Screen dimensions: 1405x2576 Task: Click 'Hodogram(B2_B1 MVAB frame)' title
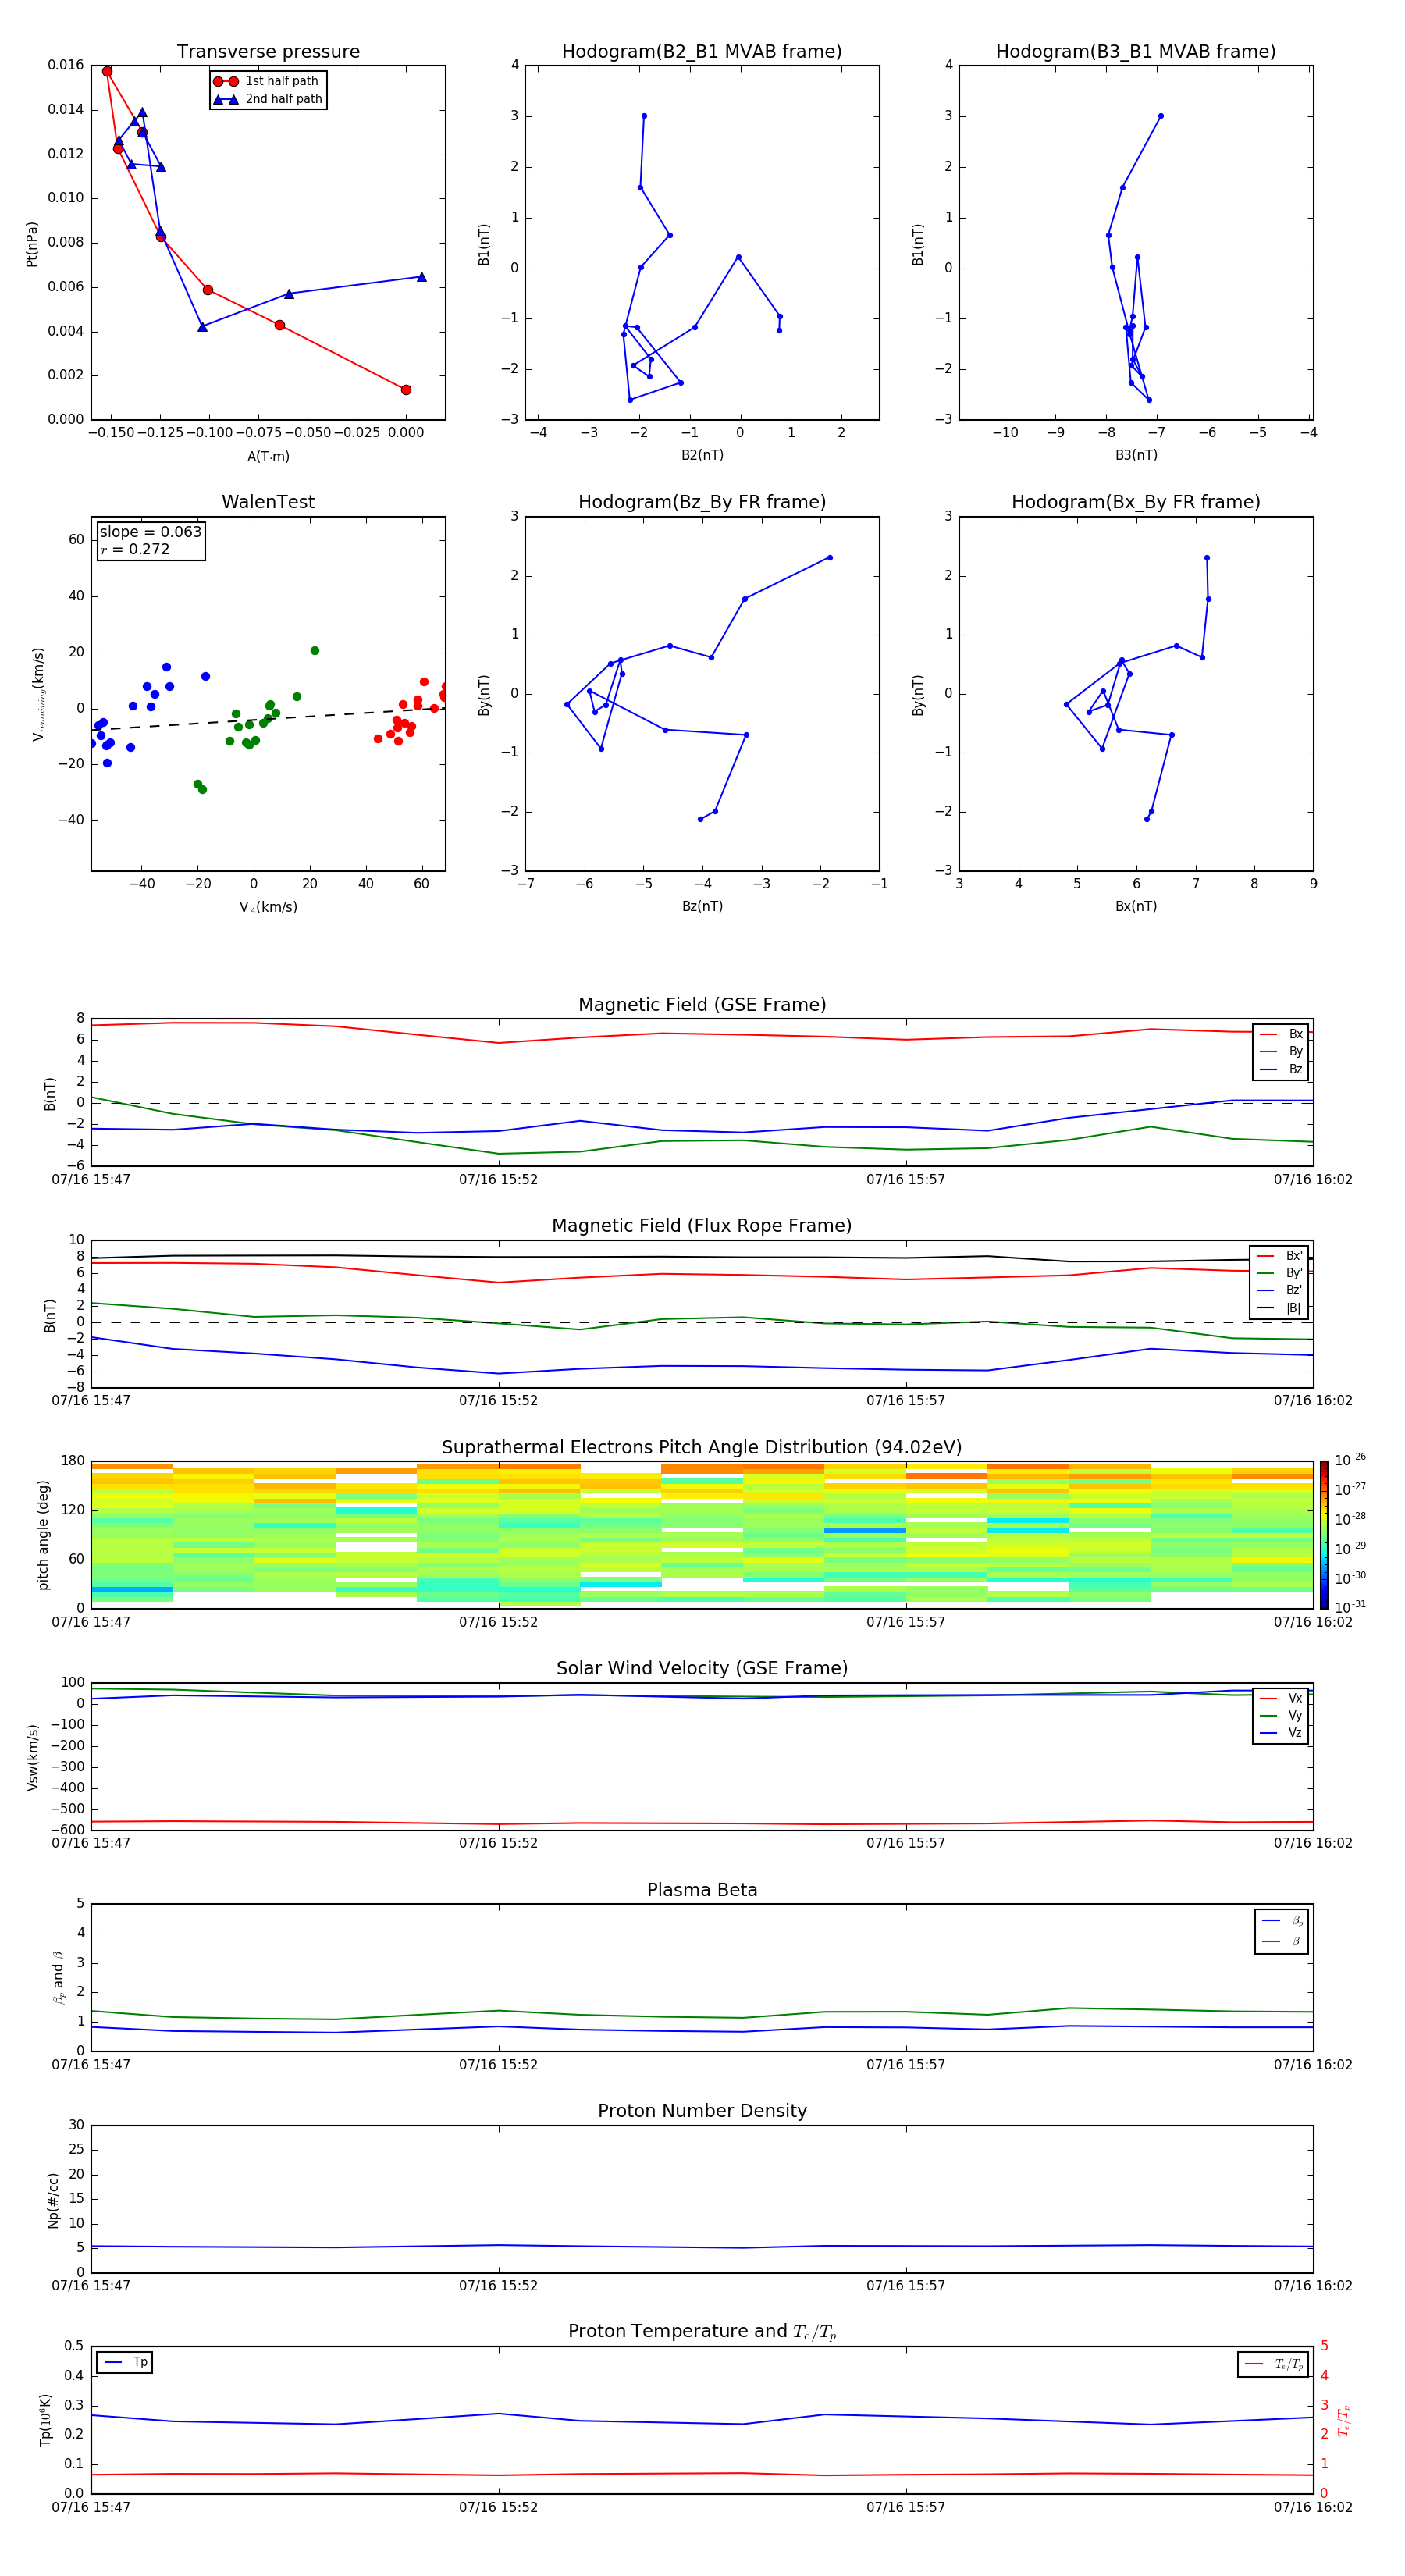[x=702, y=52]
